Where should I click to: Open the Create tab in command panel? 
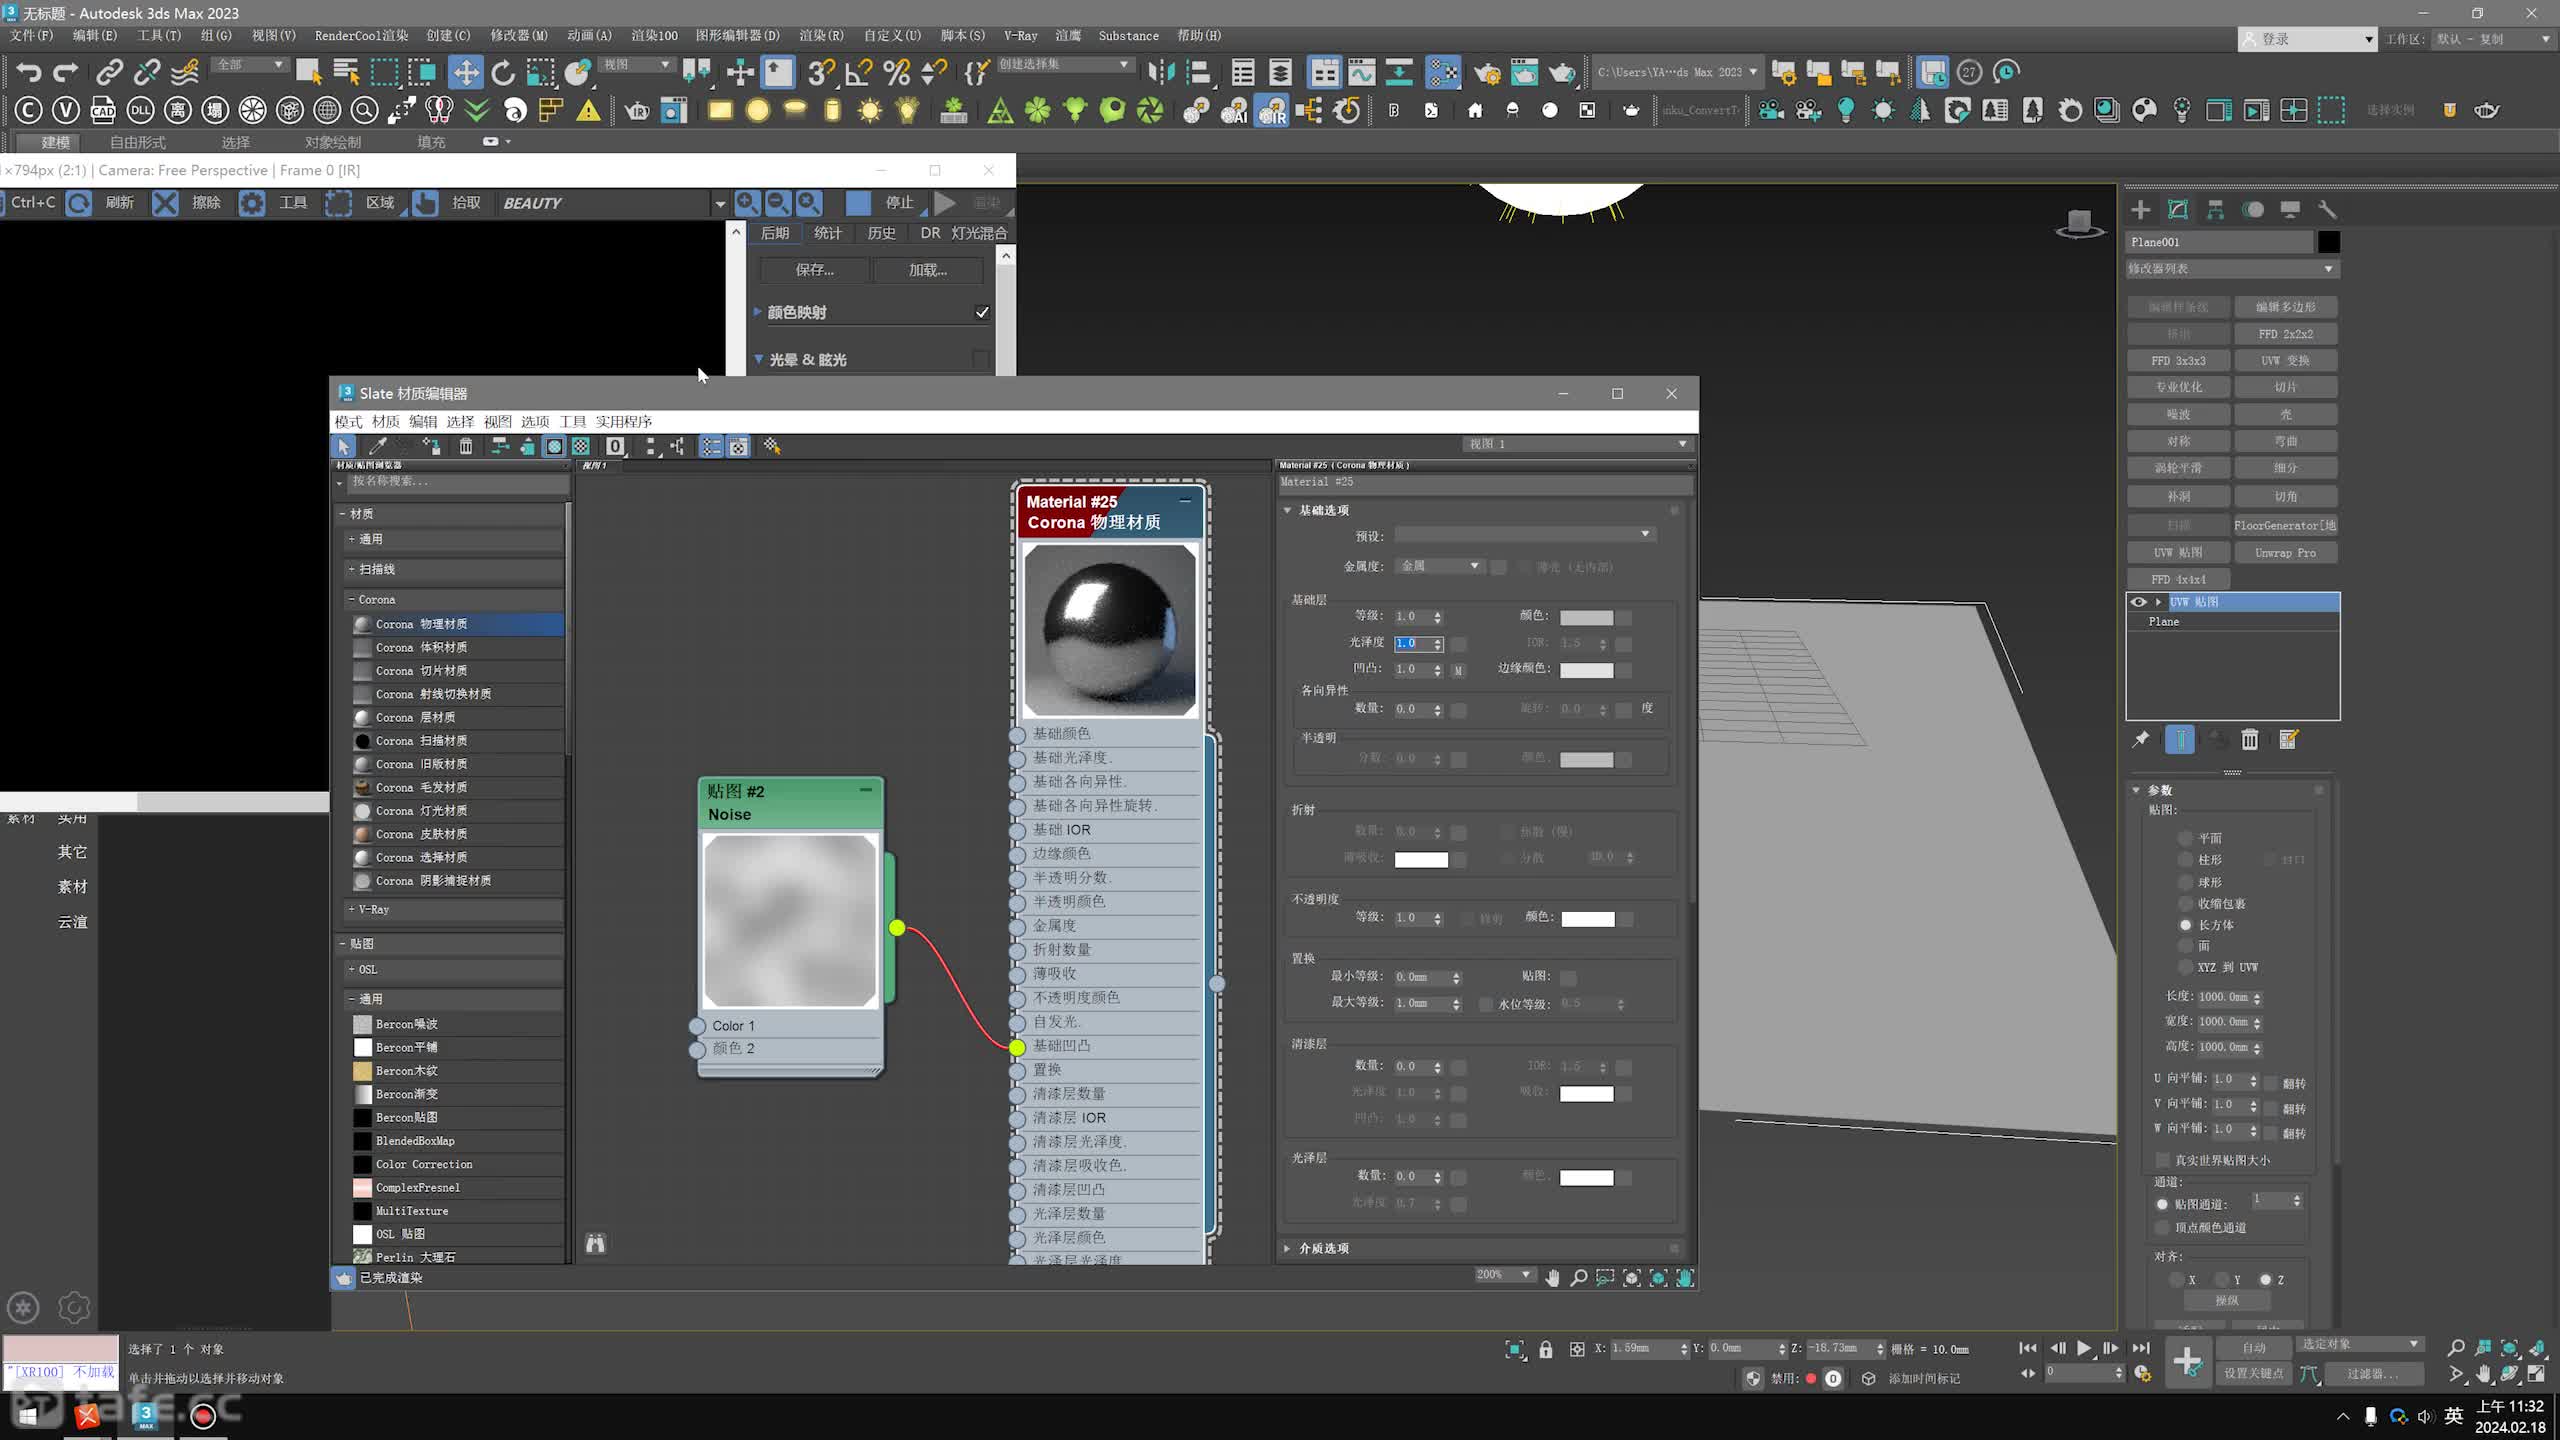tap(2141, 209)
